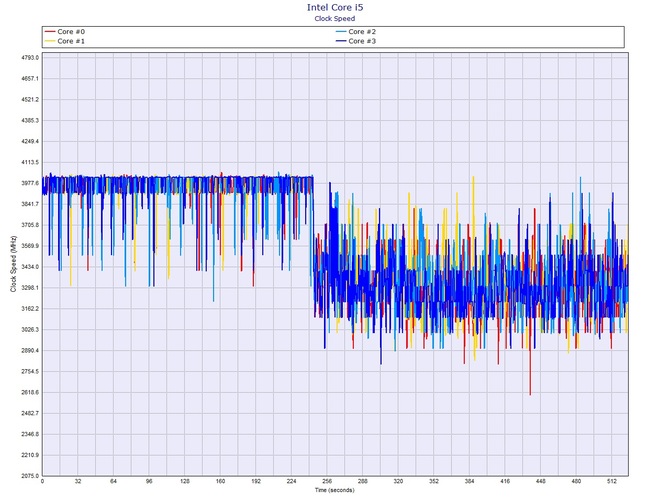This screenshot has width=670, height=502.
Task: Click the 2754.5 y-axis value
Action: click(x=30, y=372)
